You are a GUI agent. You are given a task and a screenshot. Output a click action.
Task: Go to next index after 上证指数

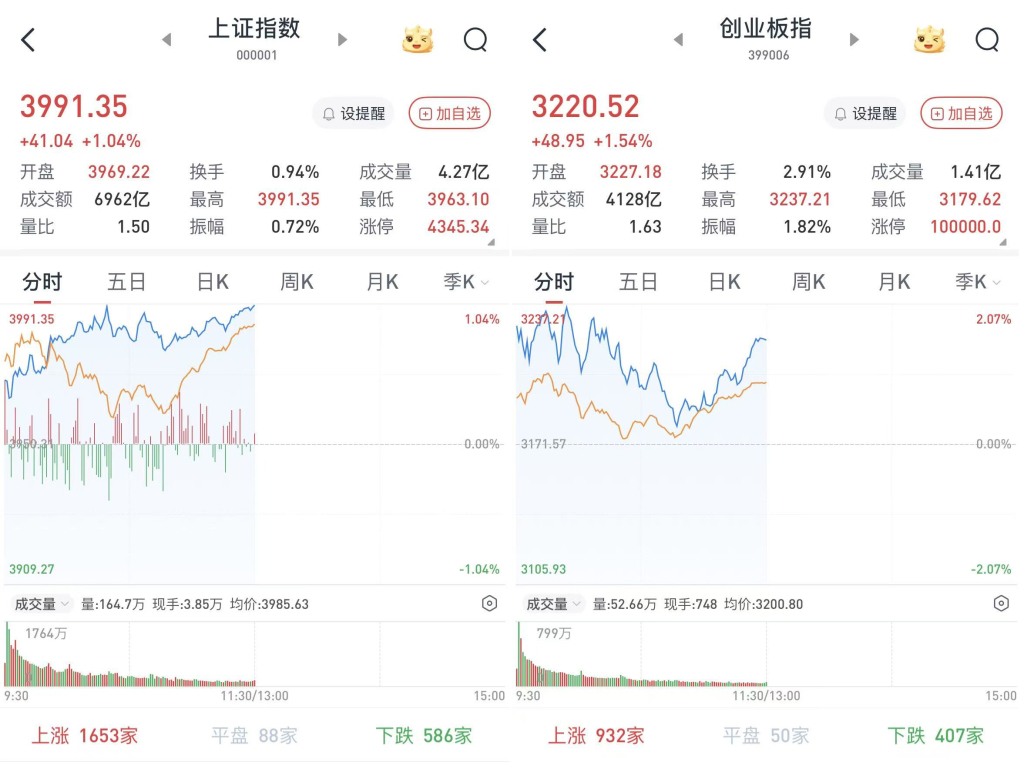click(x=343, y=40)
